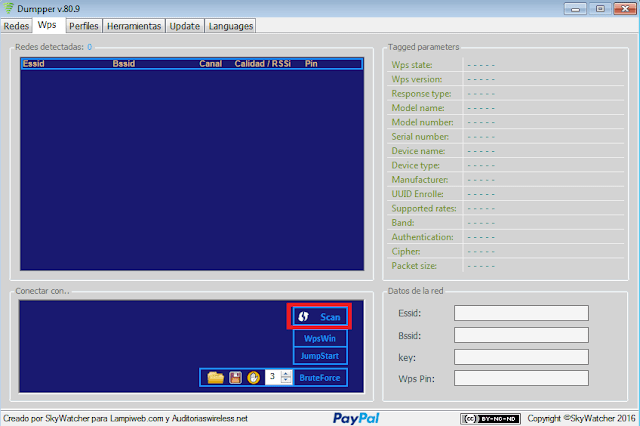The width and height of the screenshot is (640, 426).
Task: Click into the Essid input field
Action: [x=521, y=313]
